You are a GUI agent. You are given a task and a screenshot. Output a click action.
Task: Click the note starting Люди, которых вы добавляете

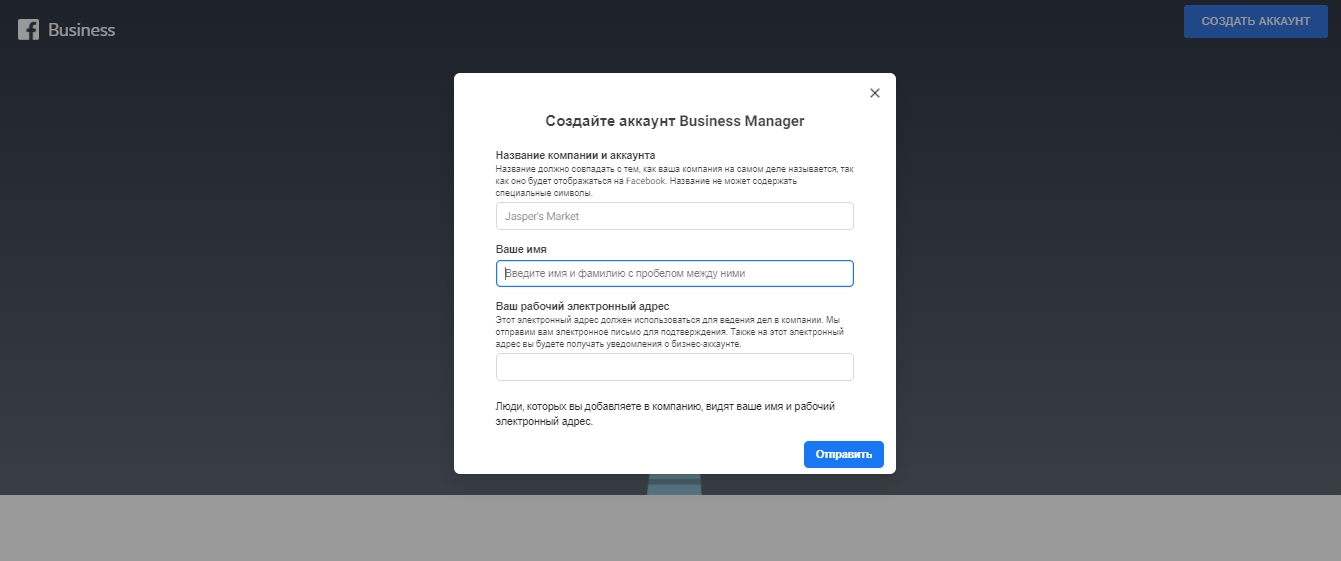665,414
